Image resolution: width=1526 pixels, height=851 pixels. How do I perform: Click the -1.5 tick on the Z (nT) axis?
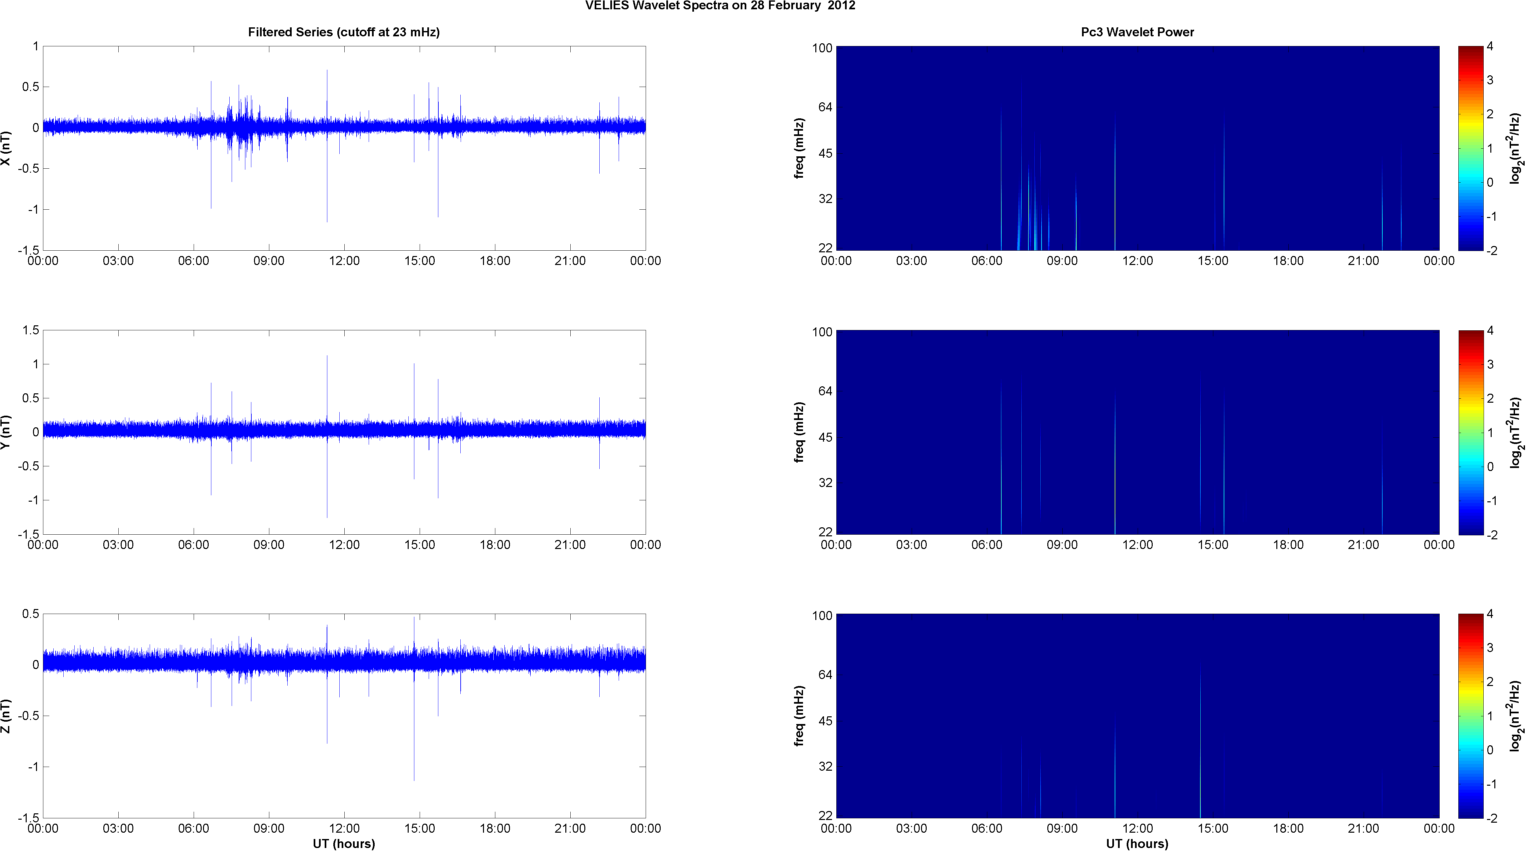(x=27, y=818)
